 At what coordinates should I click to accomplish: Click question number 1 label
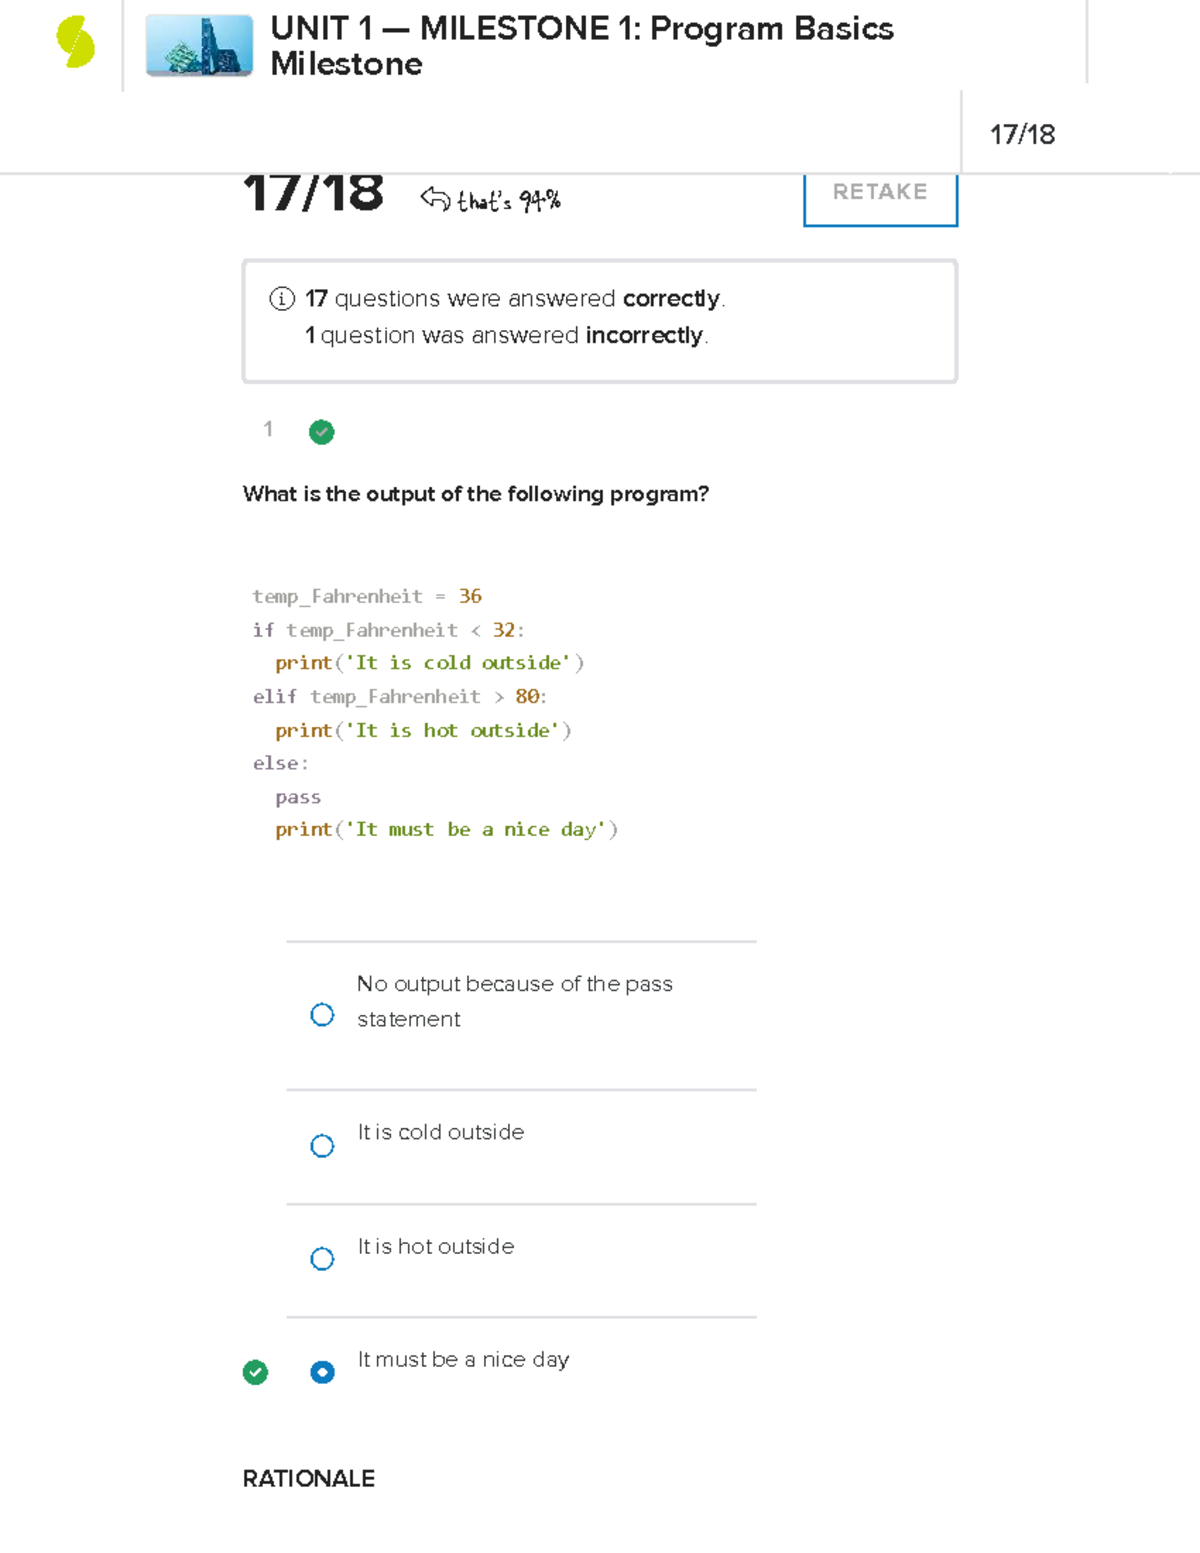click(x=268, y=429)
